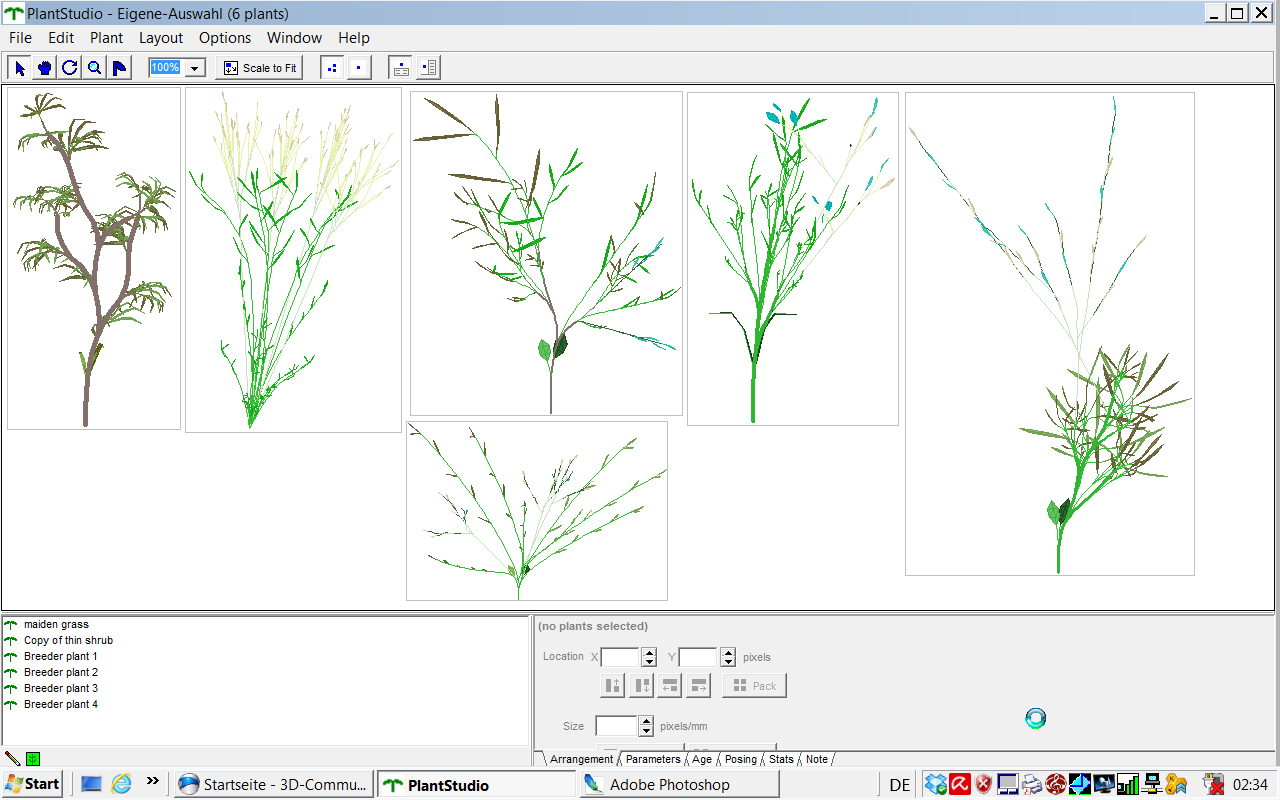The image size is (1280, 800).
Task: Launch Internet Explorer from quick launch
Action: 121,784
